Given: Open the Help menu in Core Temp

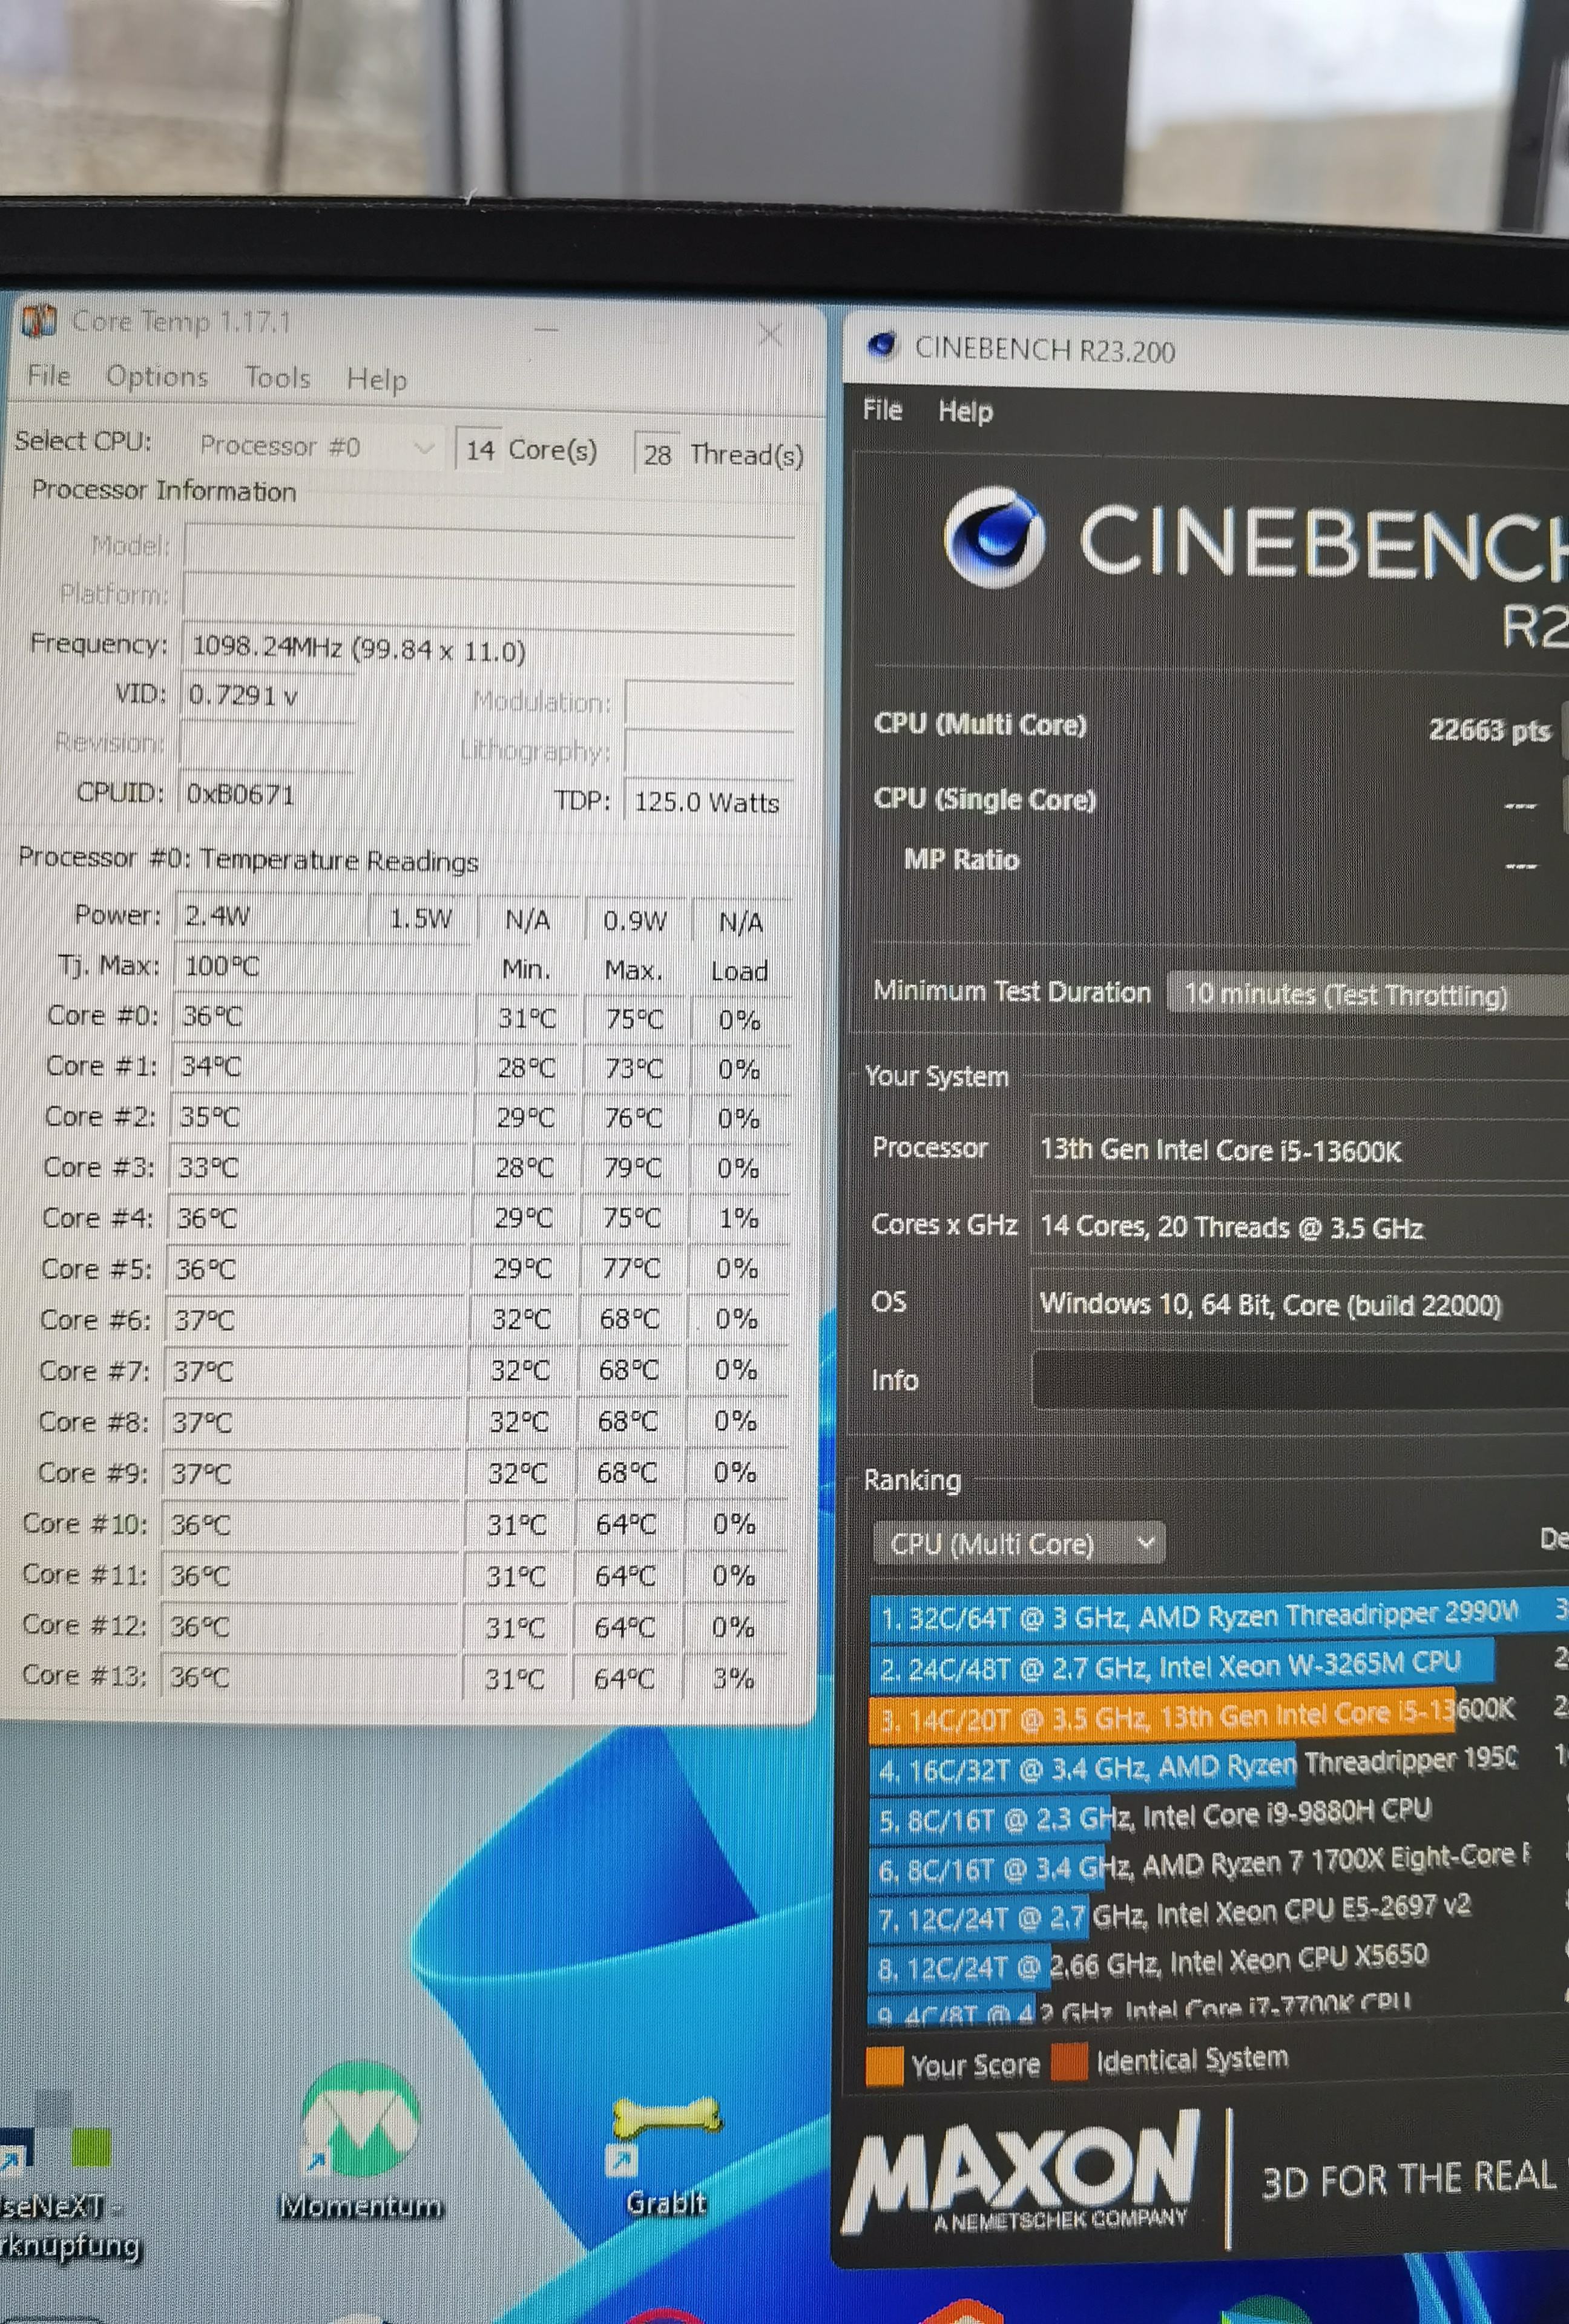Looking at the screenshot, I should point(376,379).
